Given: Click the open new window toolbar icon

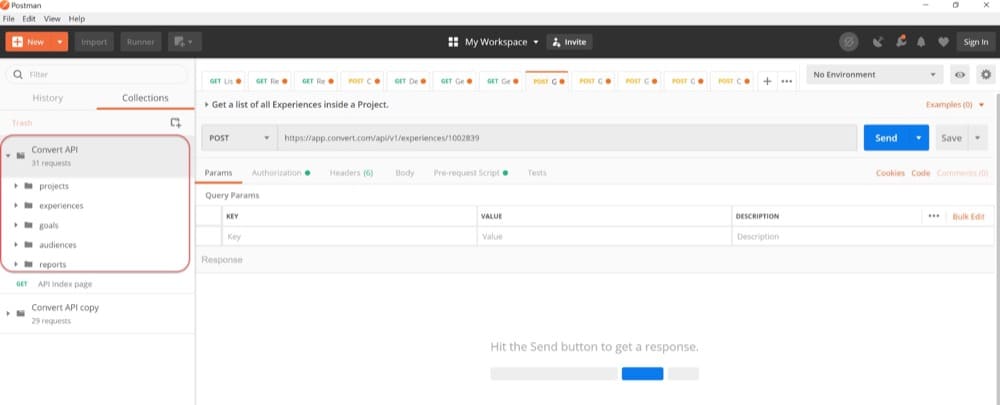Looking at the screenshot, I should tap(184, 42).
